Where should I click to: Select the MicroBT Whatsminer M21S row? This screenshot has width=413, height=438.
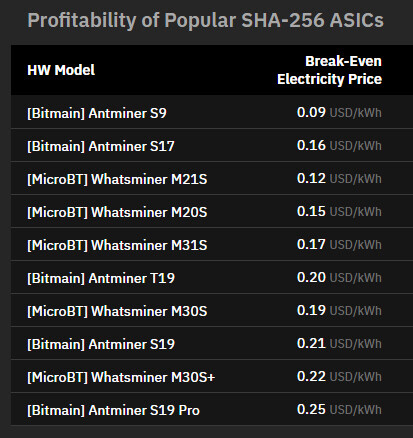[212, 178]
